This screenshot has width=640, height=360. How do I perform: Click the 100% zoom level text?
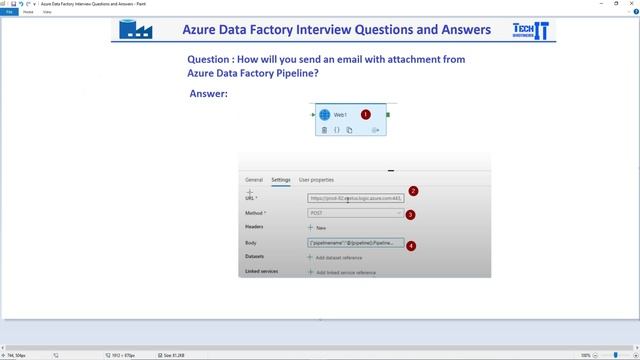(586, 356)
